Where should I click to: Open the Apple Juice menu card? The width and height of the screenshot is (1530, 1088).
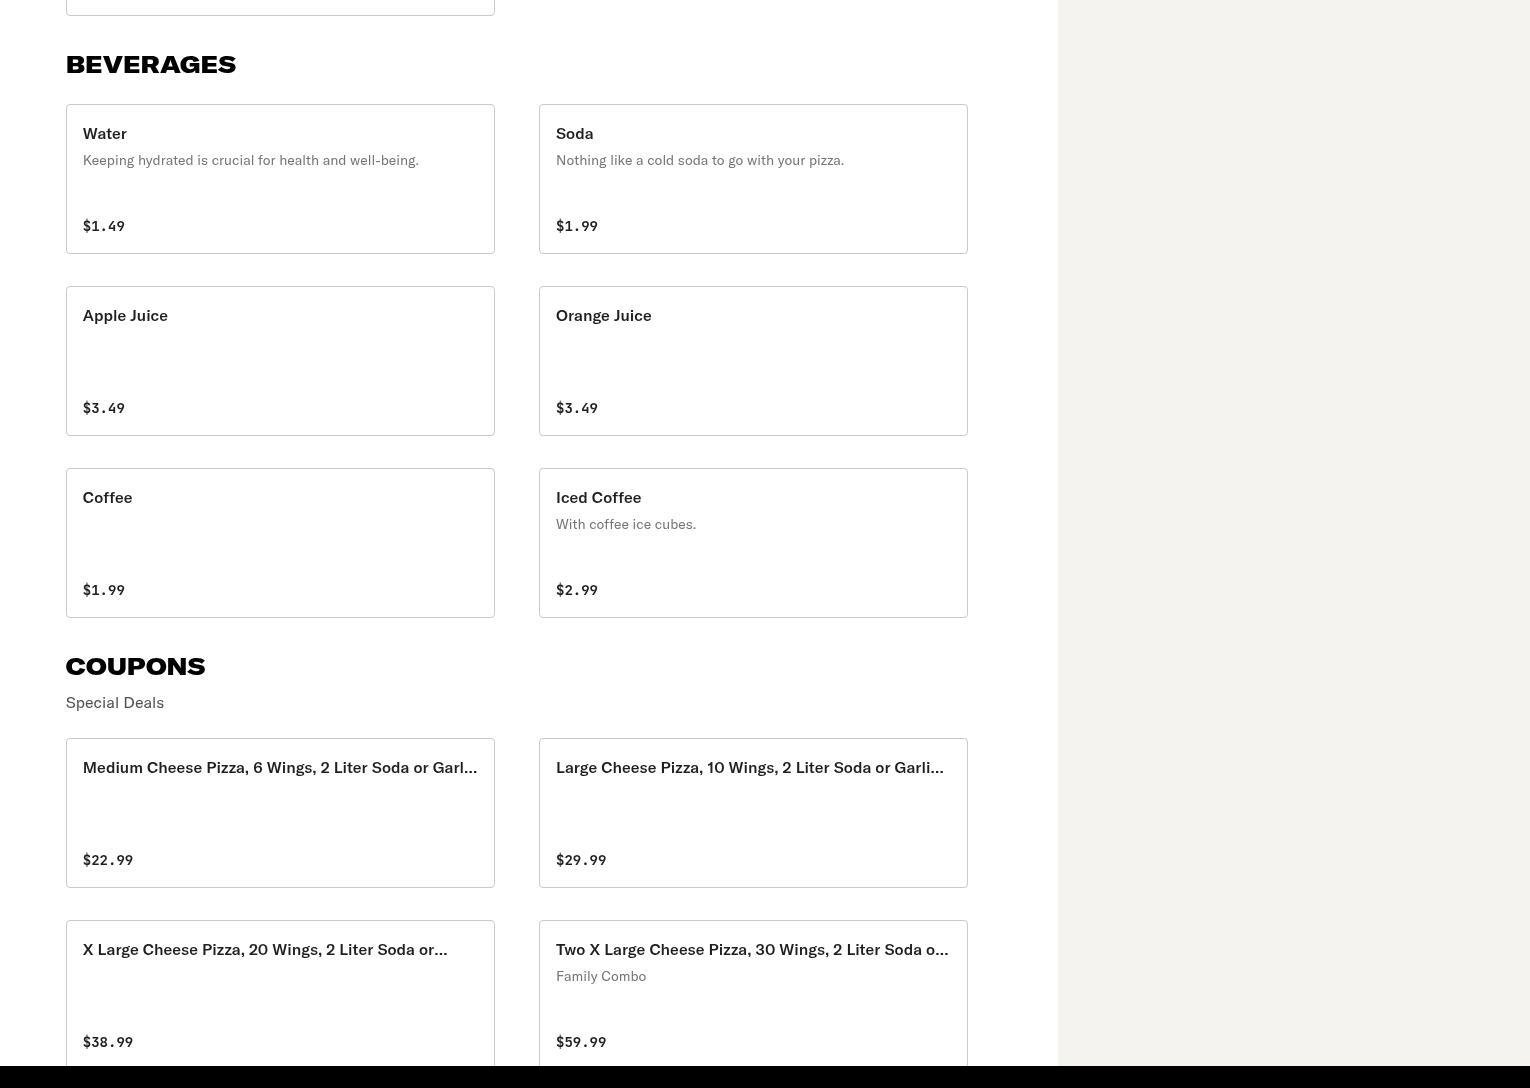280,361
